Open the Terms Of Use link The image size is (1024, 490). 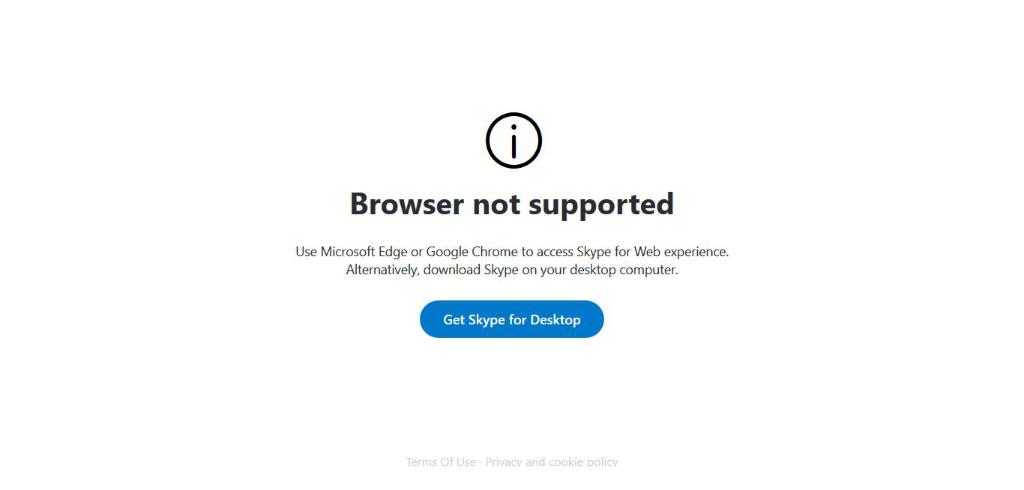click(x=441, y=462)
